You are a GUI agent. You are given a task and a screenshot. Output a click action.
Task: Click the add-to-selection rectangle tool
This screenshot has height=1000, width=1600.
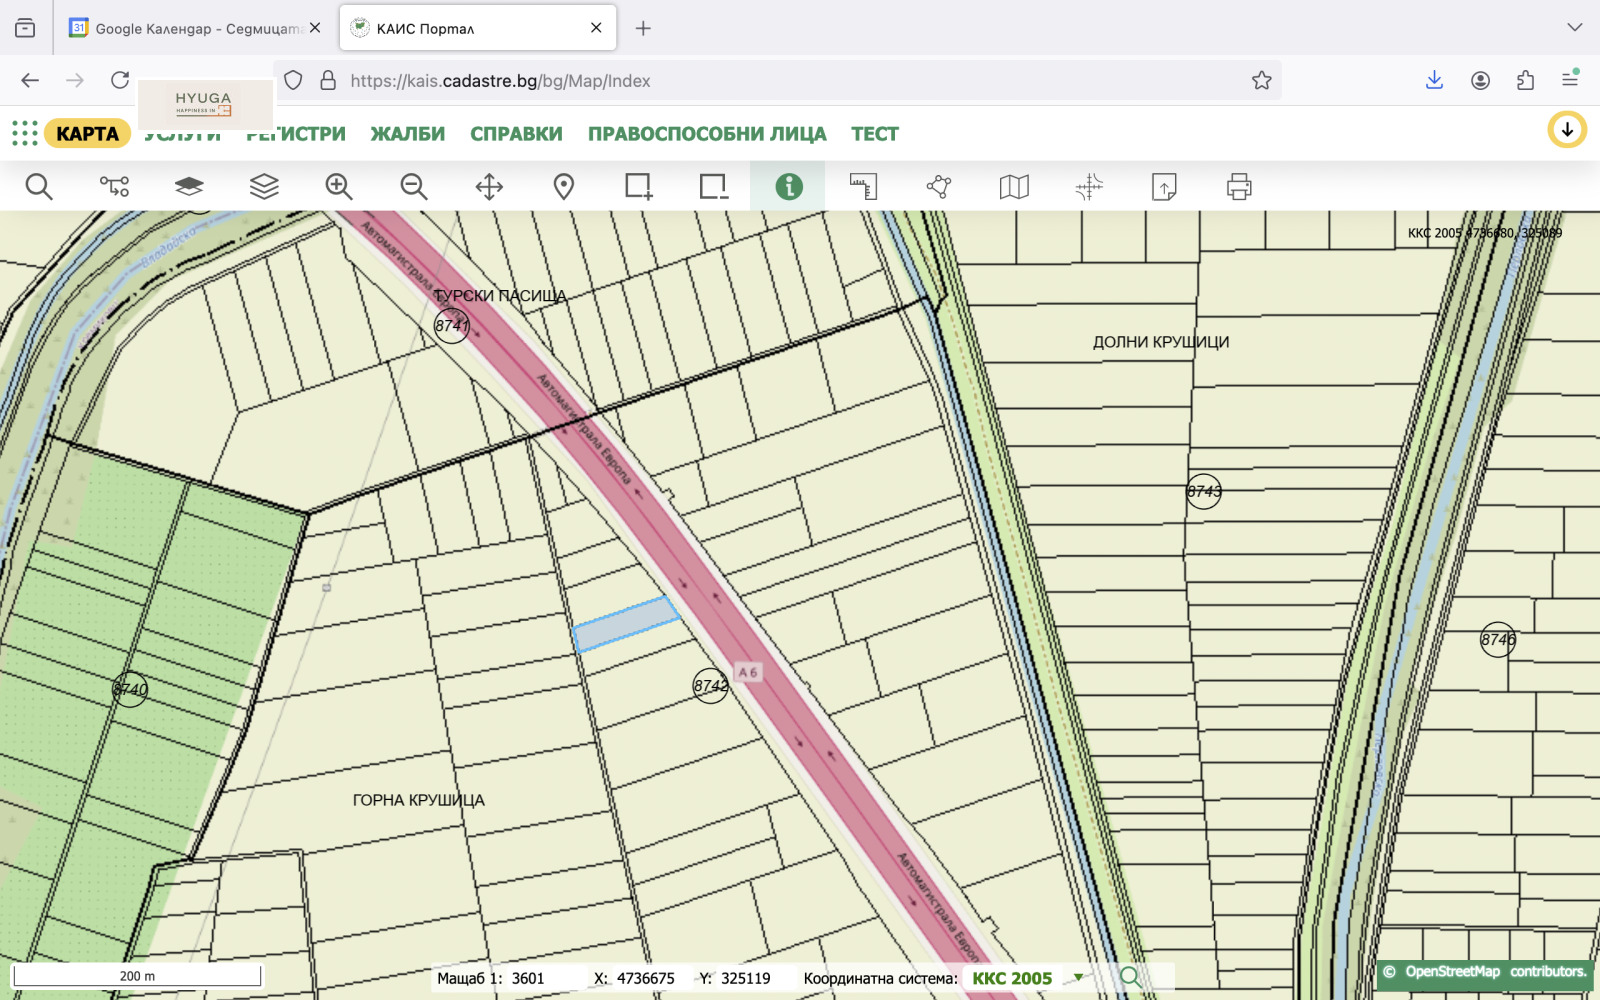pyautogui.click(x=638, y=187)
